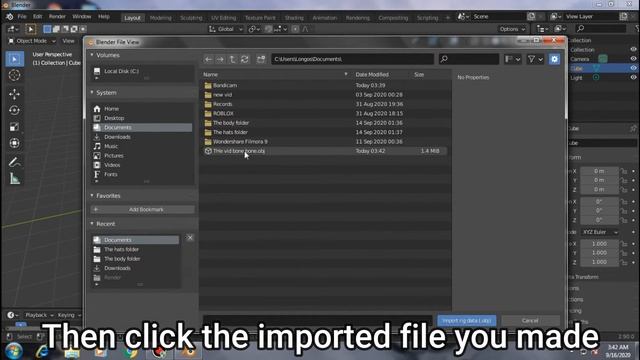
Task: Click the file browser search field
Action: [x=469, y=59]
